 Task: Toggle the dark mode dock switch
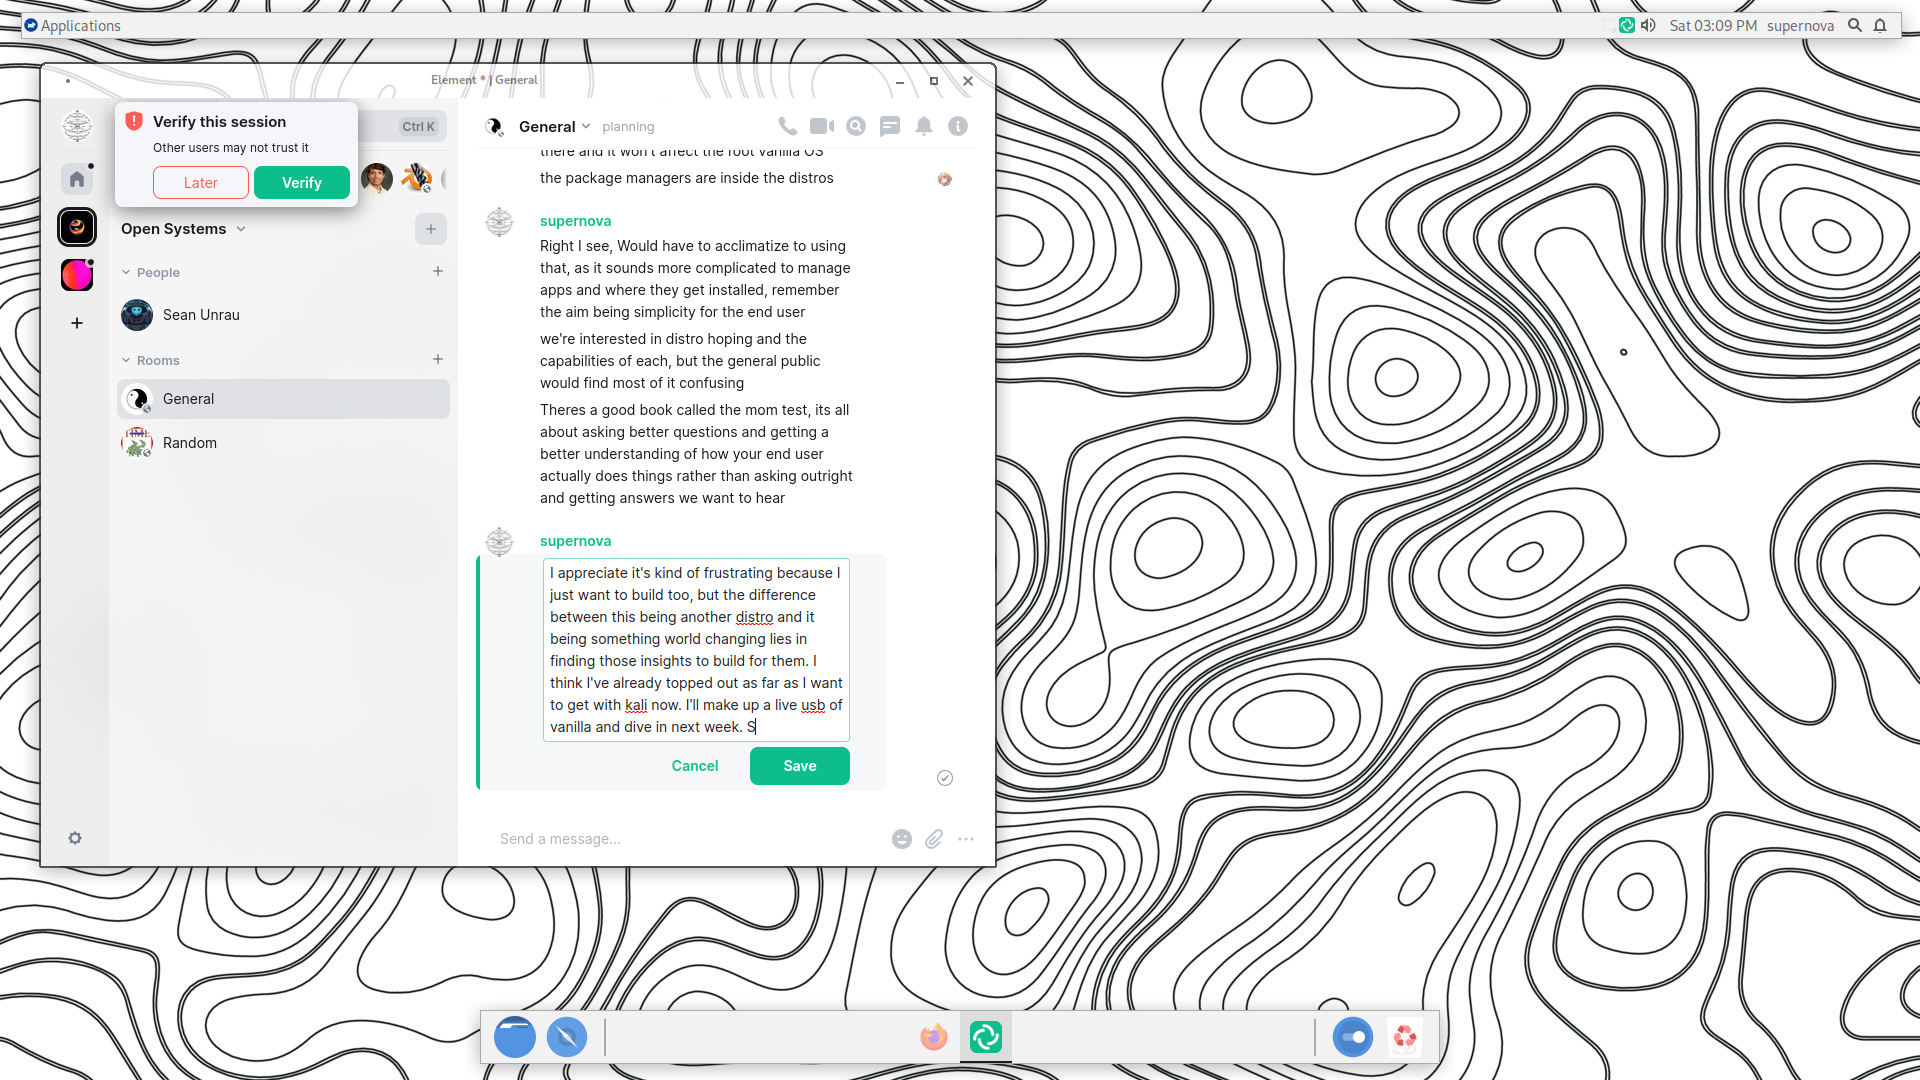[x=1353, y=1037]
